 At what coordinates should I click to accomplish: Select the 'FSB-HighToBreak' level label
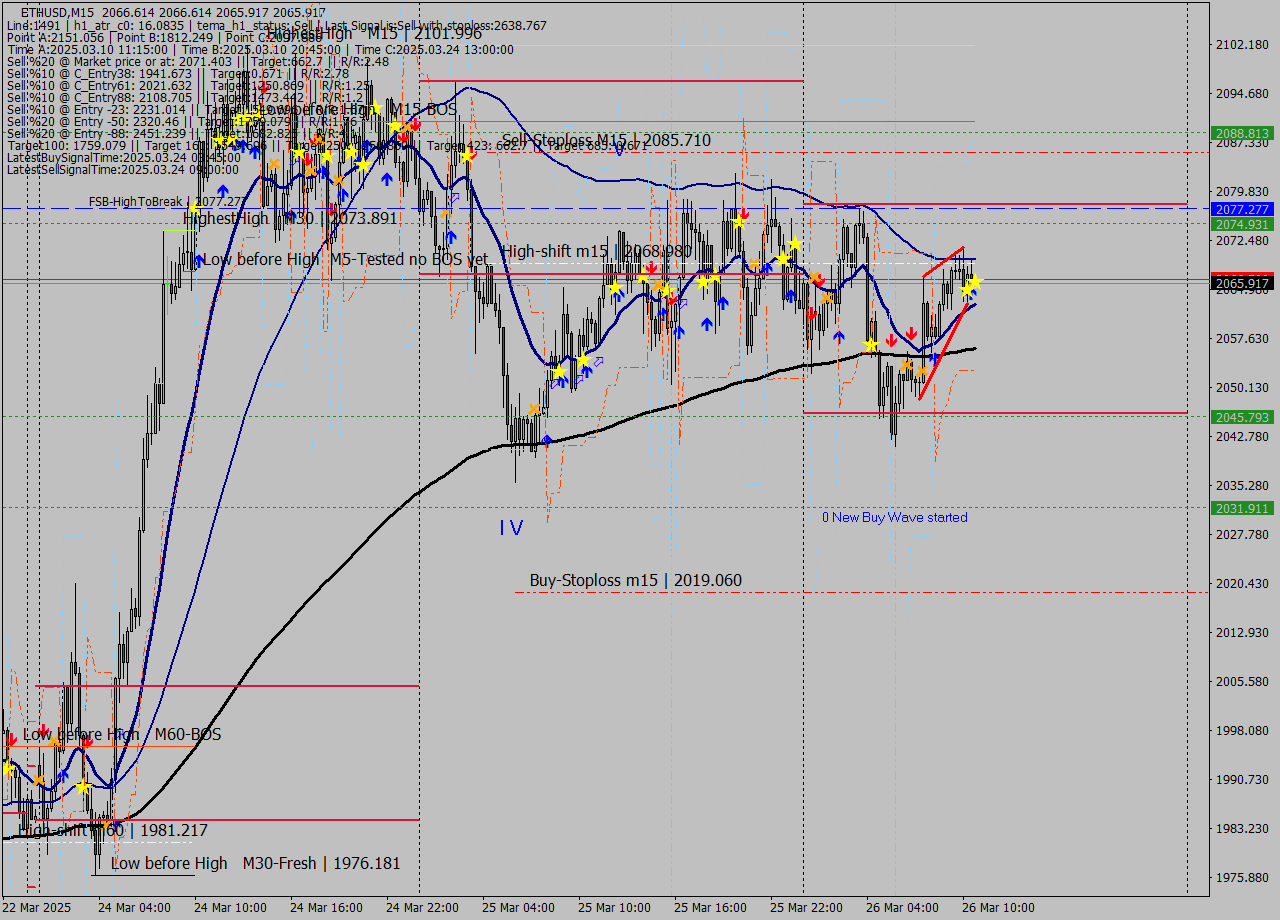135,201
